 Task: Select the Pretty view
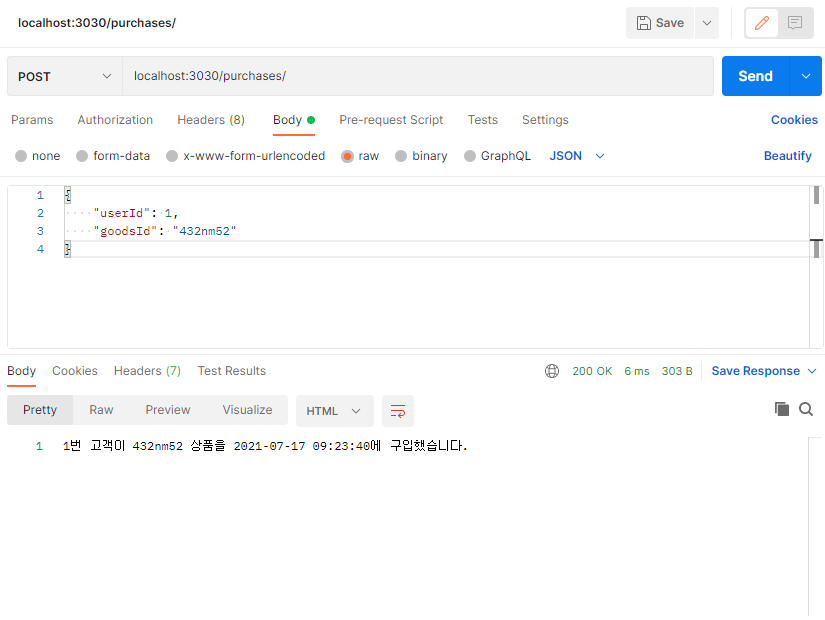tap(40, 410)
